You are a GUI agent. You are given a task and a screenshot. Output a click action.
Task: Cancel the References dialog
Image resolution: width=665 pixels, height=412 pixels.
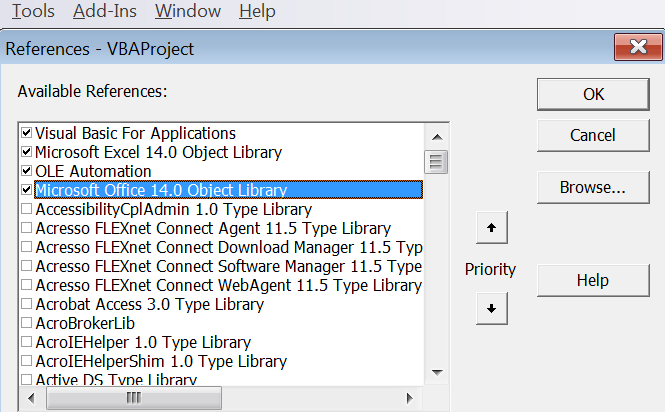pyautogui.click(x=593, y=135)
